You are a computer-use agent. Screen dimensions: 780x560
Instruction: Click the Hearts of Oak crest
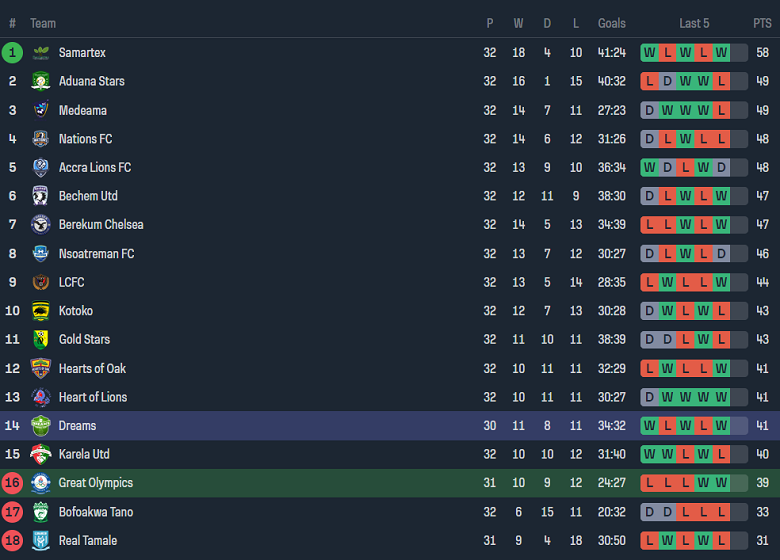[41, 368]
